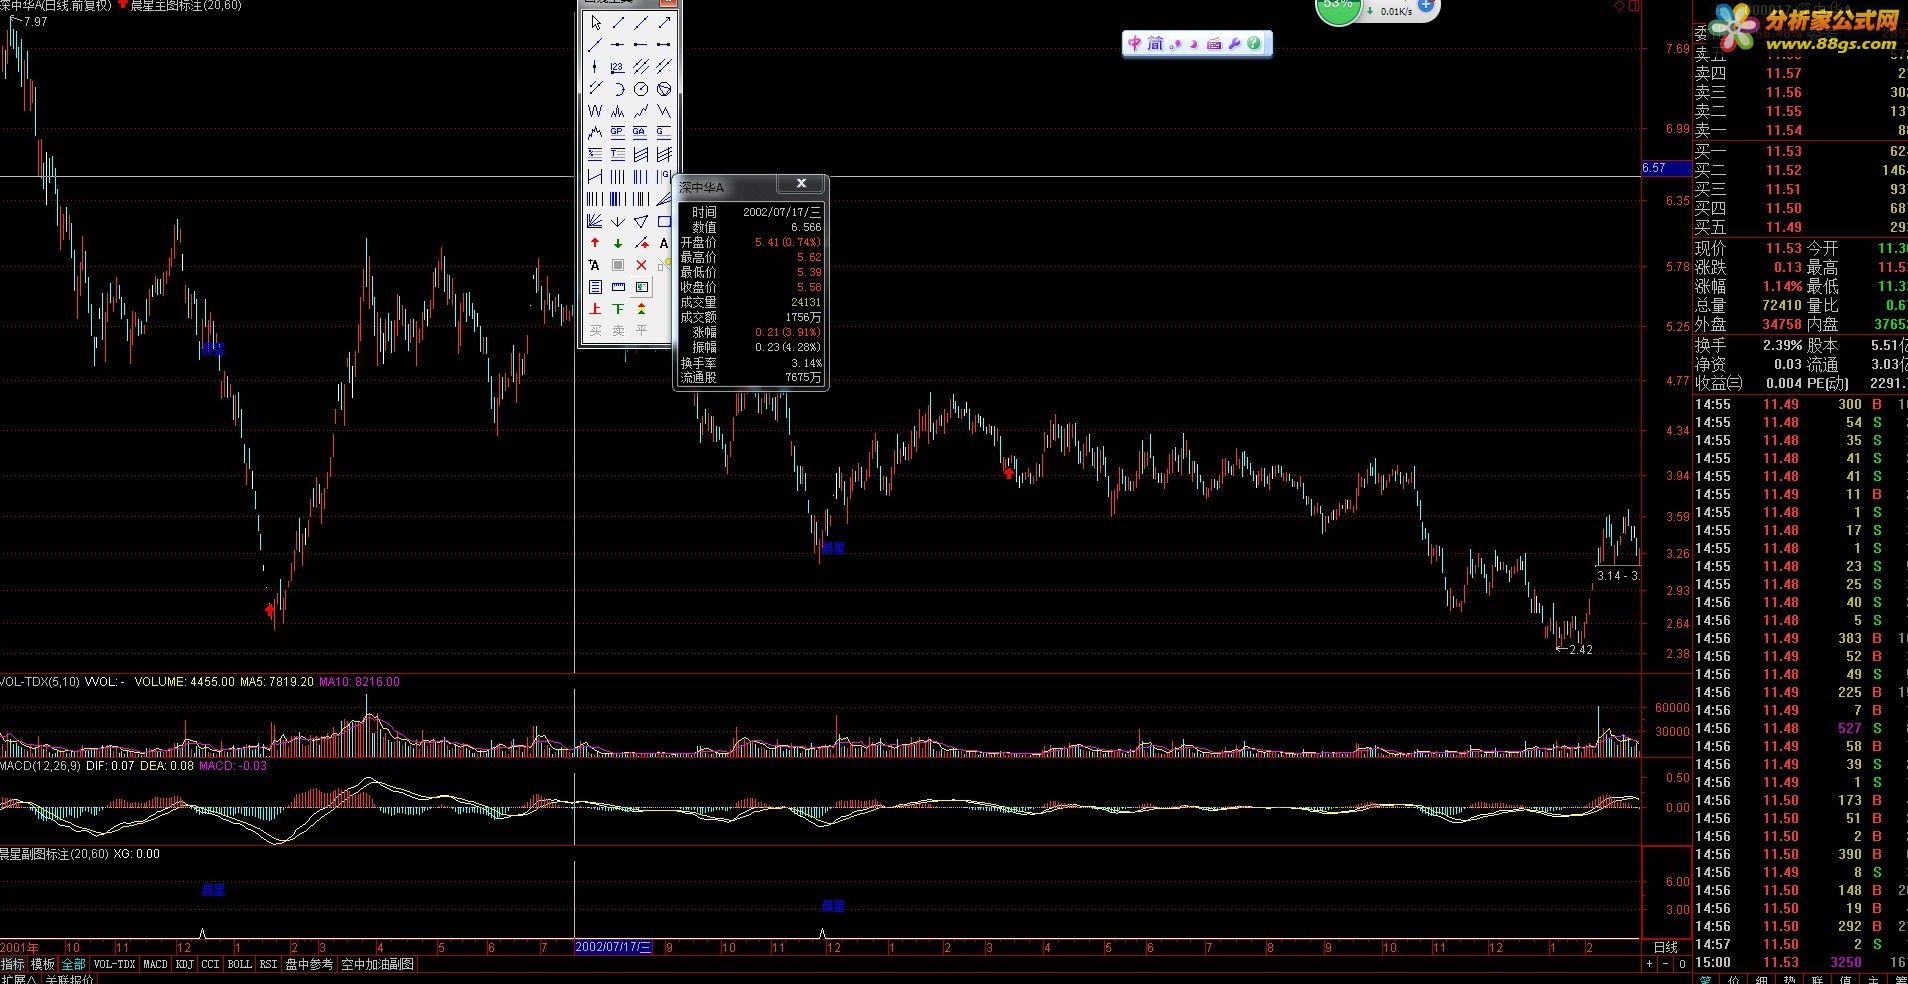The width and height of the screenshot is (1908, 984).
Task: Click the green 下 marker icon
Action: pyautogui.click(x=618, y=309)
